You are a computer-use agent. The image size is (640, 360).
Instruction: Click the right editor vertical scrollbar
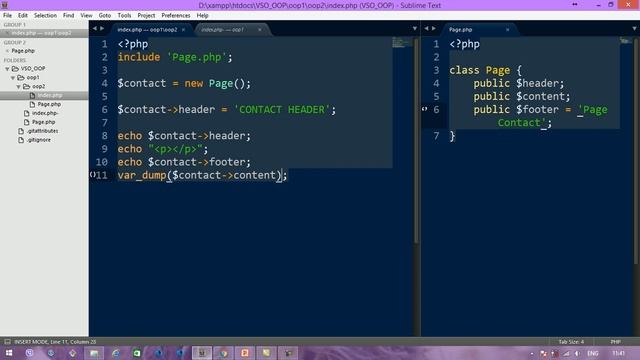[637, 151]
